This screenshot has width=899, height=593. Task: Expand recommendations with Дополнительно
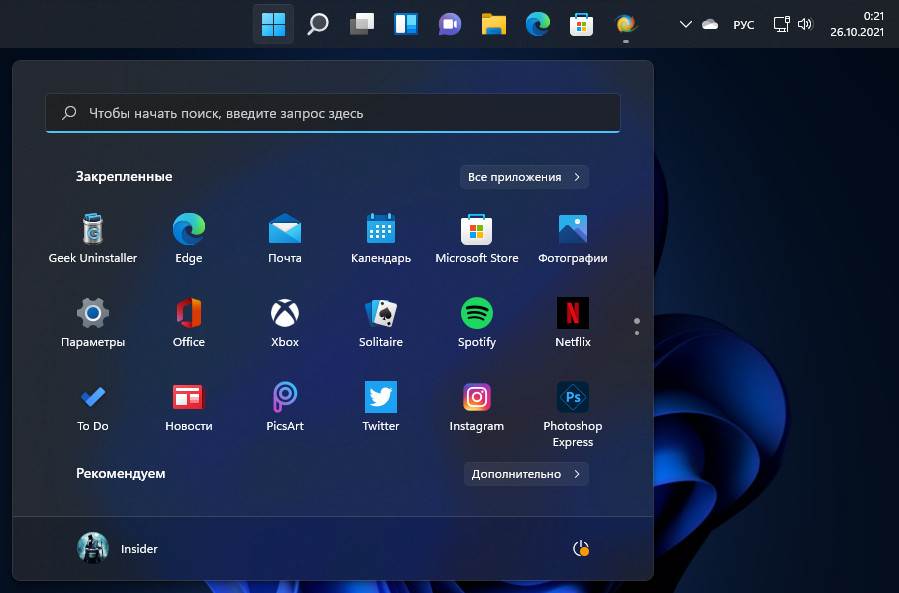tap(526, 474)
